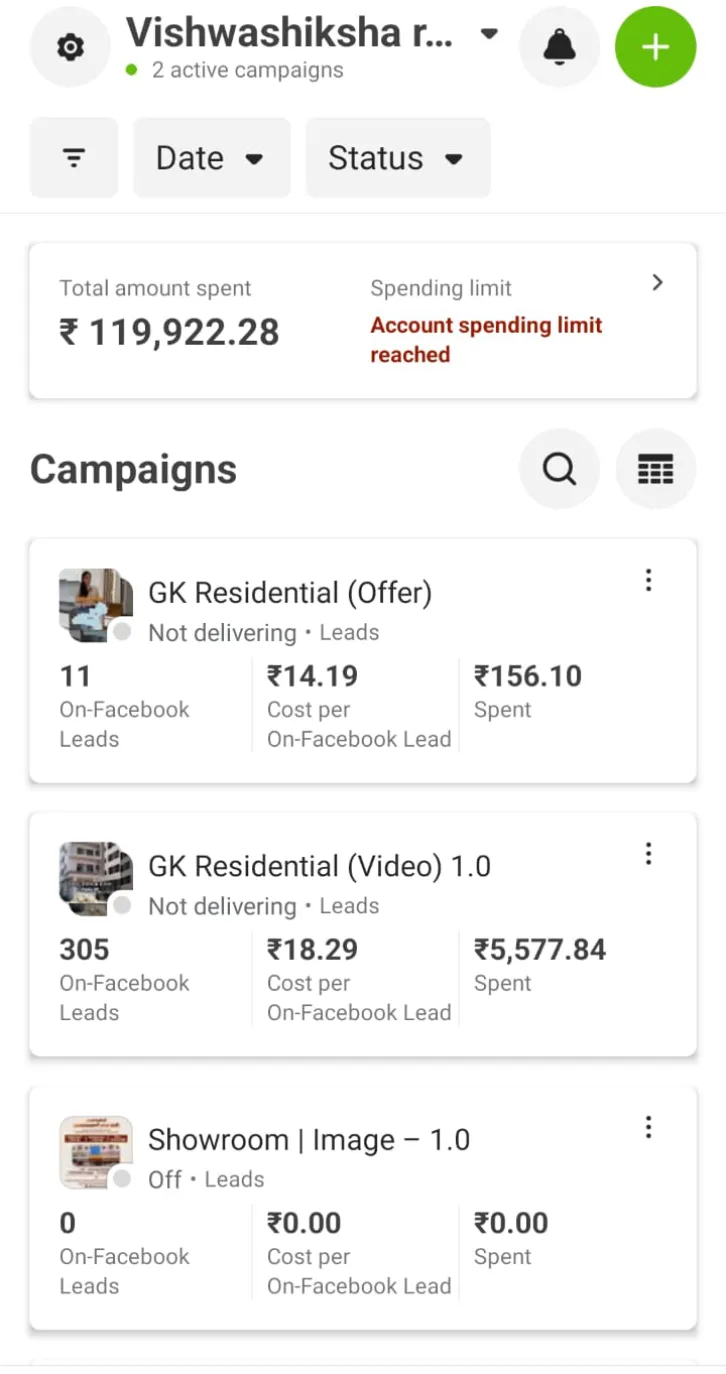Switch account via Vishwashiksha dropdown arrow
The width and height of the screenshot is (726, 1374).
(x=489, y=34)
